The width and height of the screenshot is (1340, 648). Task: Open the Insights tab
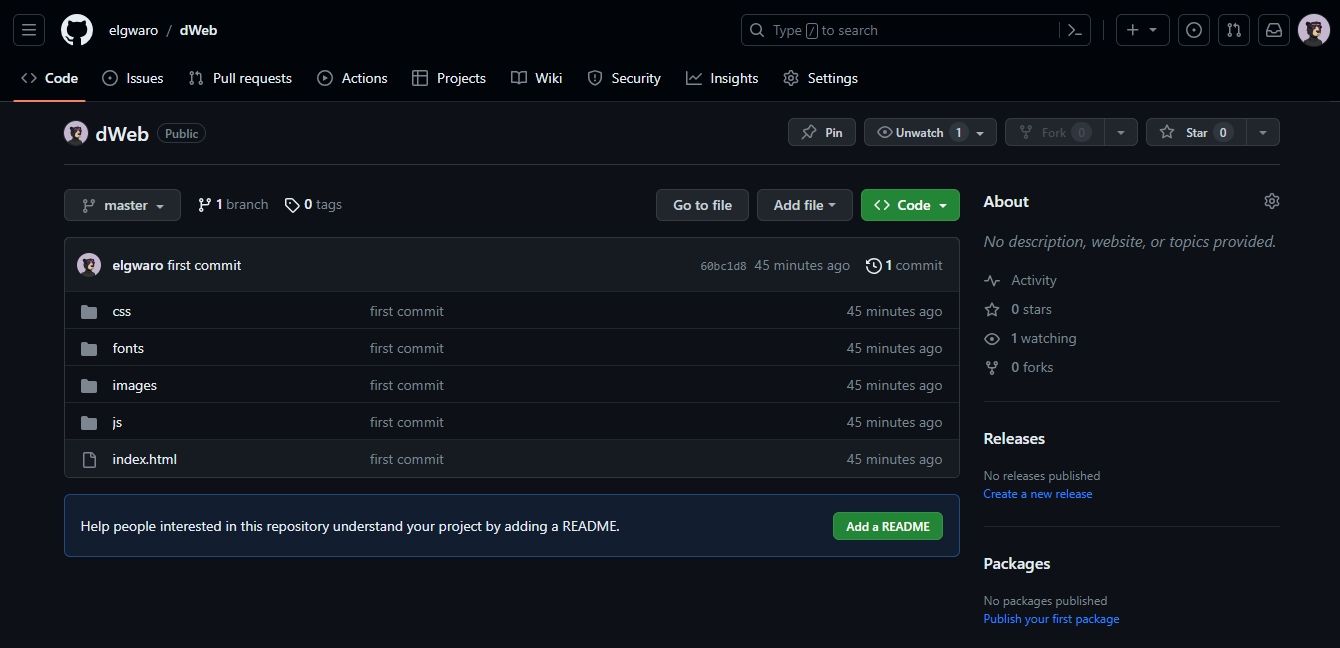click(x=722, y=78)
